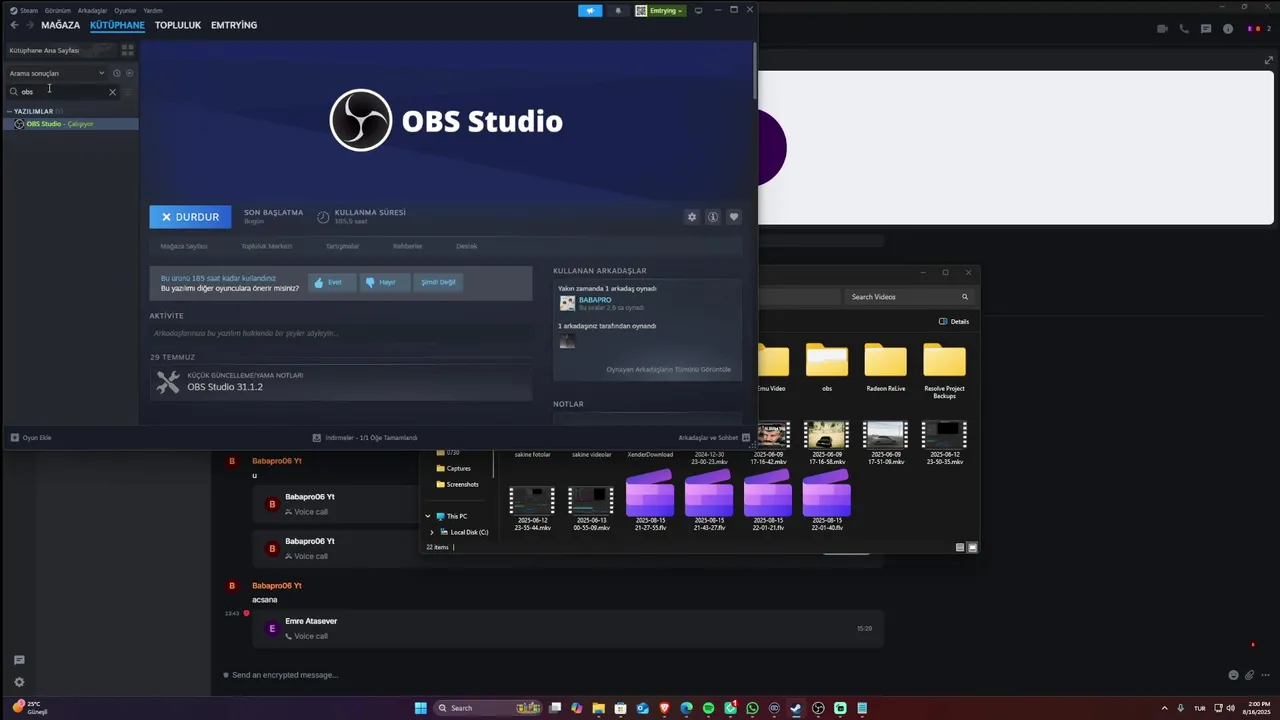Click Steam window vertical scrollbar
The image size is (1280, 720).
(755, 70)
